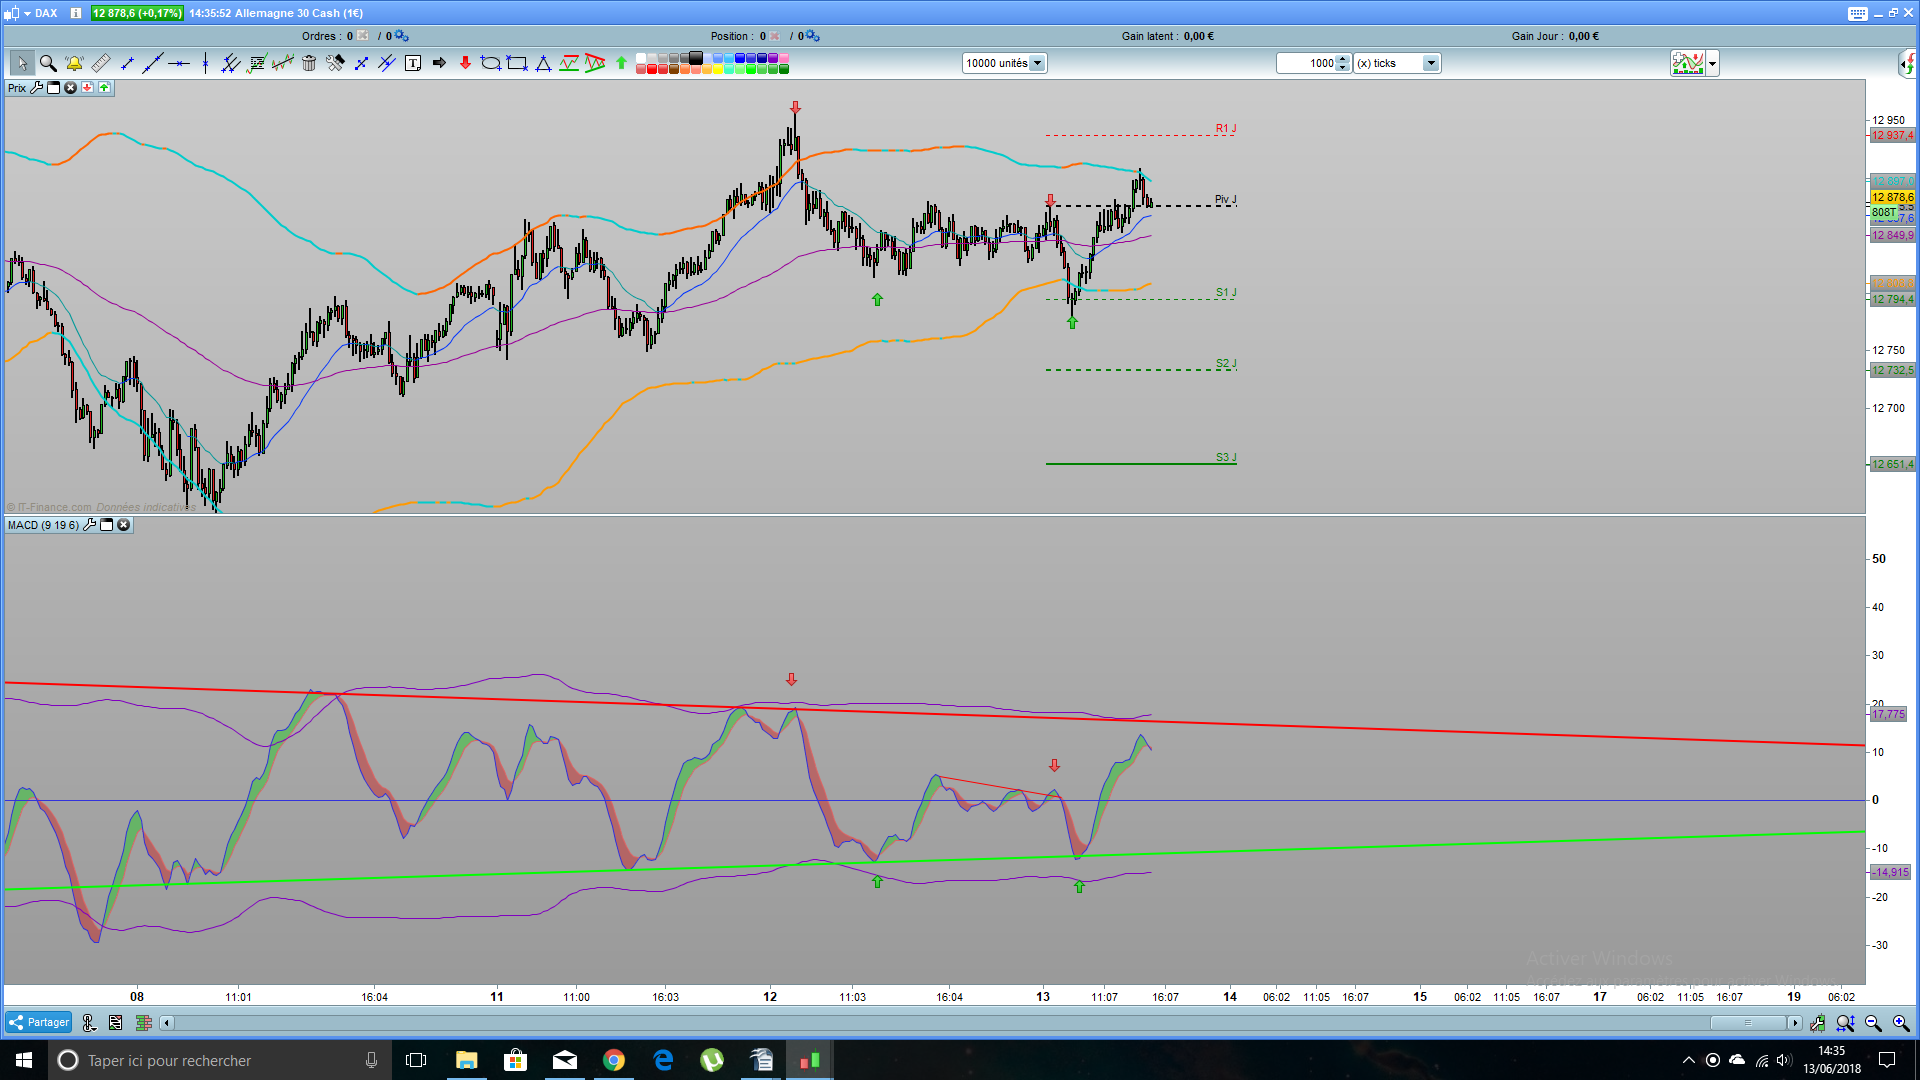Open Ordres settings gear icon
1920x1080 pixels.
(x=402, y=36)
